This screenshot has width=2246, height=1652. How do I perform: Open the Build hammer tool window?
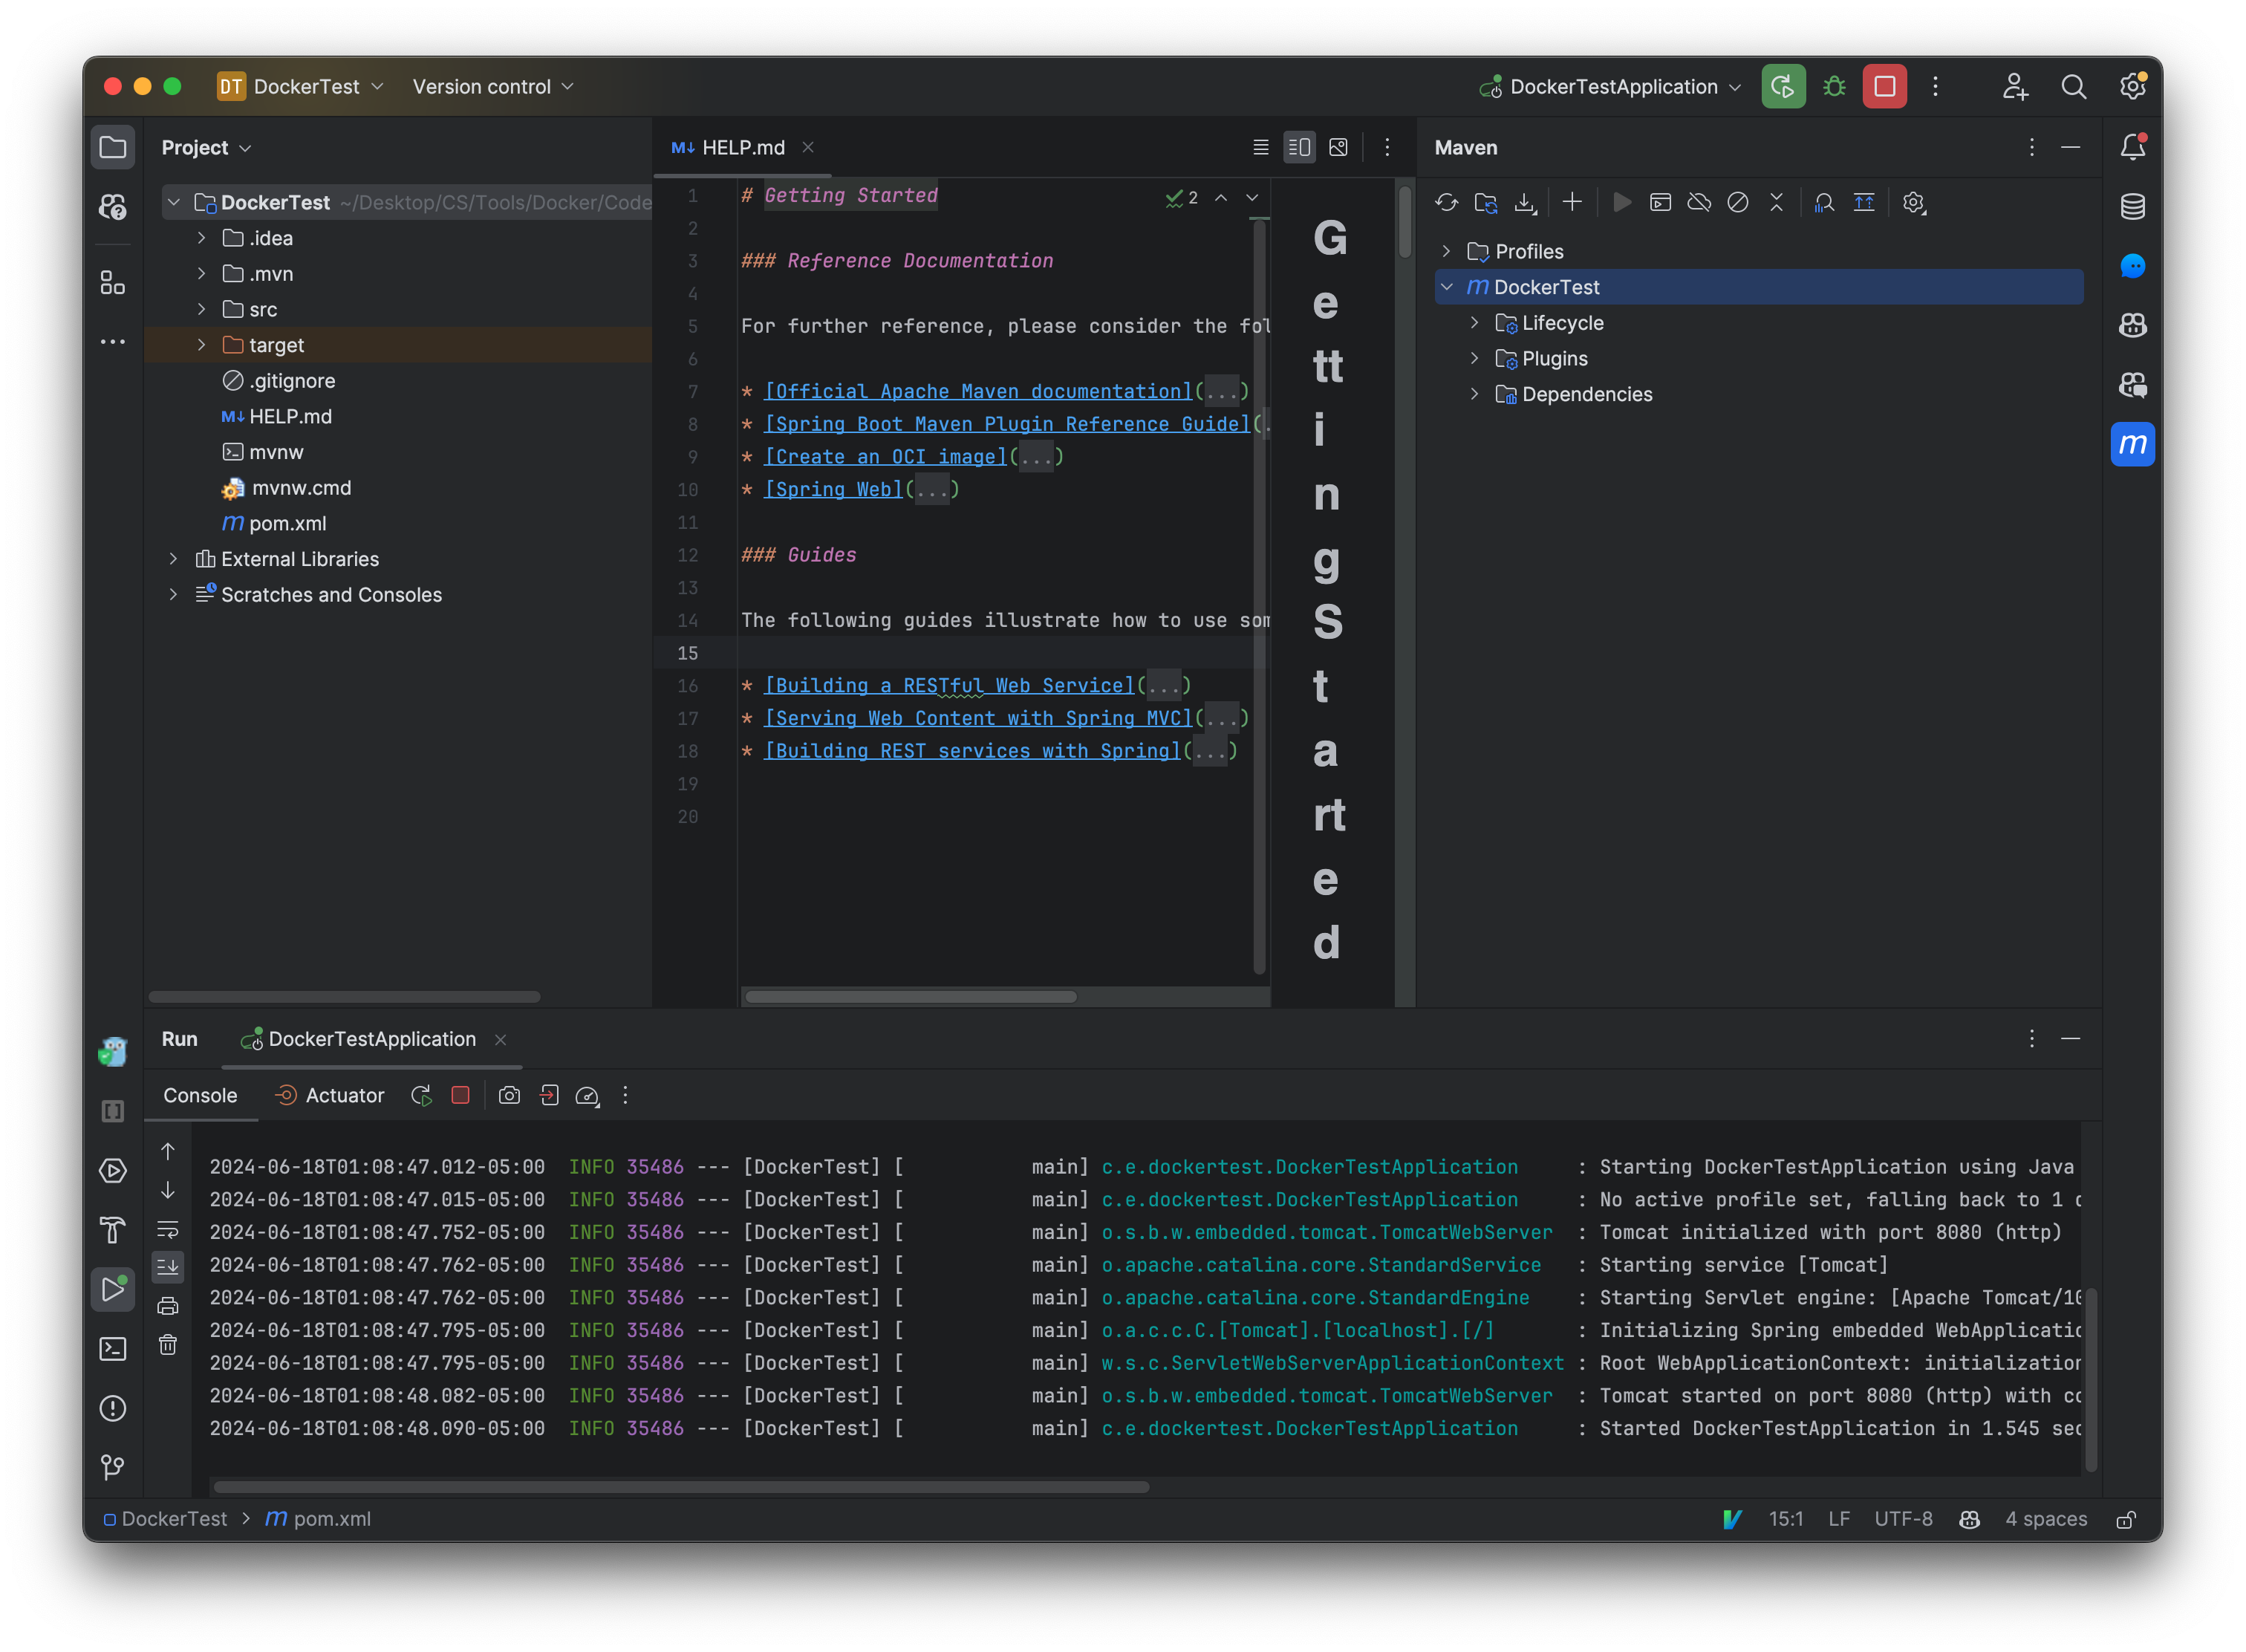tap(113, 1230)
